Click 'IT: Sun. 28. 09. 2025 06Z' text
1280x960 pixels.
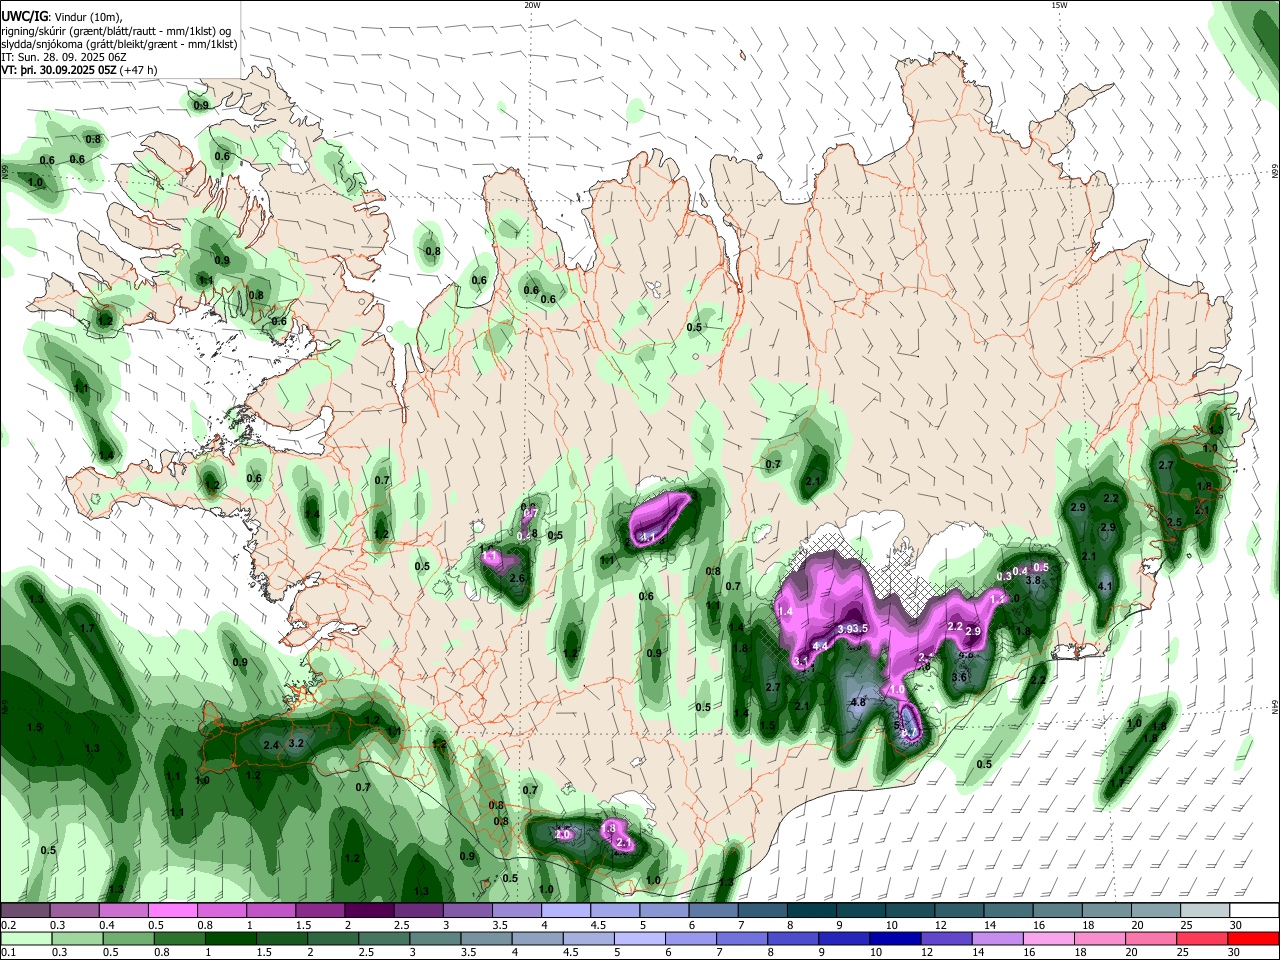click(62, 57)
